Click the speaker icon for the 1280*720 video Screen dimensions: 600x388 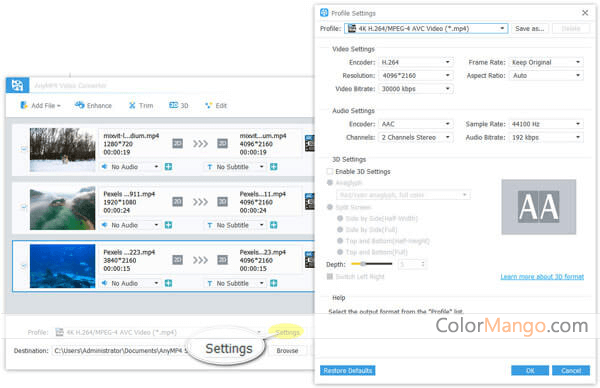coord(104,166)
